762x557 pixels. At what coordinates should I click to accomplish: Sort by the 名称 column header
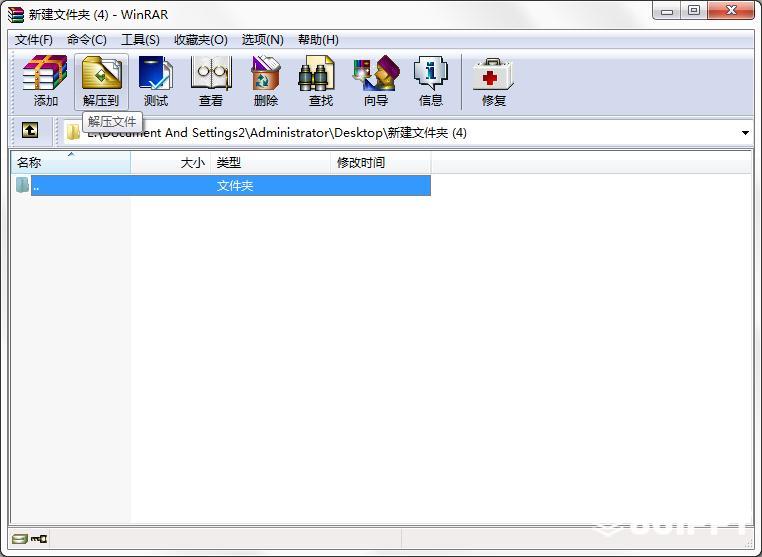(71, 162)
